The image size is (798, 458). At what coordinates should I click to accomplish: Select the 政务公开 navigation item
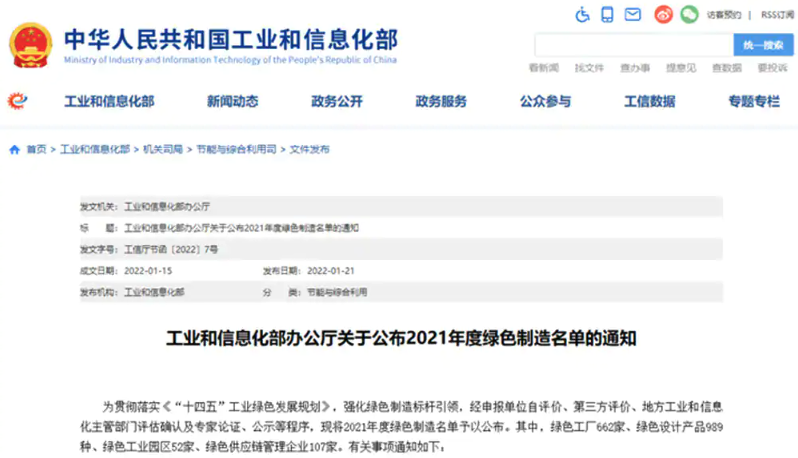coord(337,102)
